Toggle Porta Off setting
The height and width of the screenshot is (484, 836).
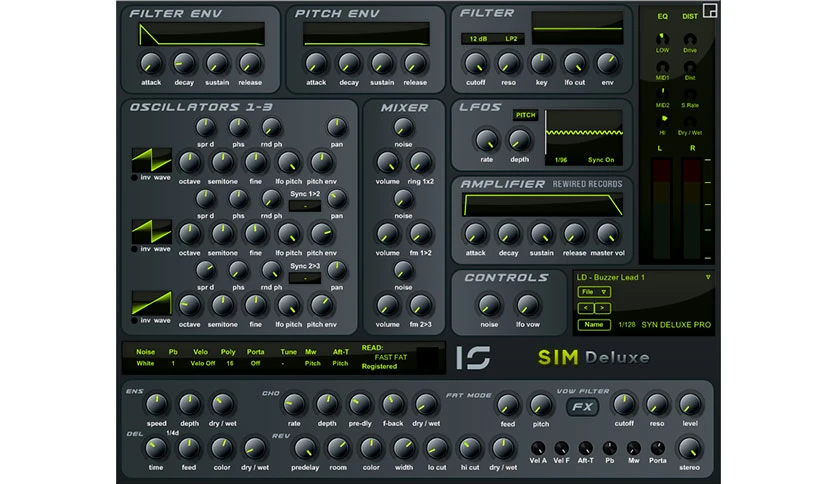coord(255,364)
